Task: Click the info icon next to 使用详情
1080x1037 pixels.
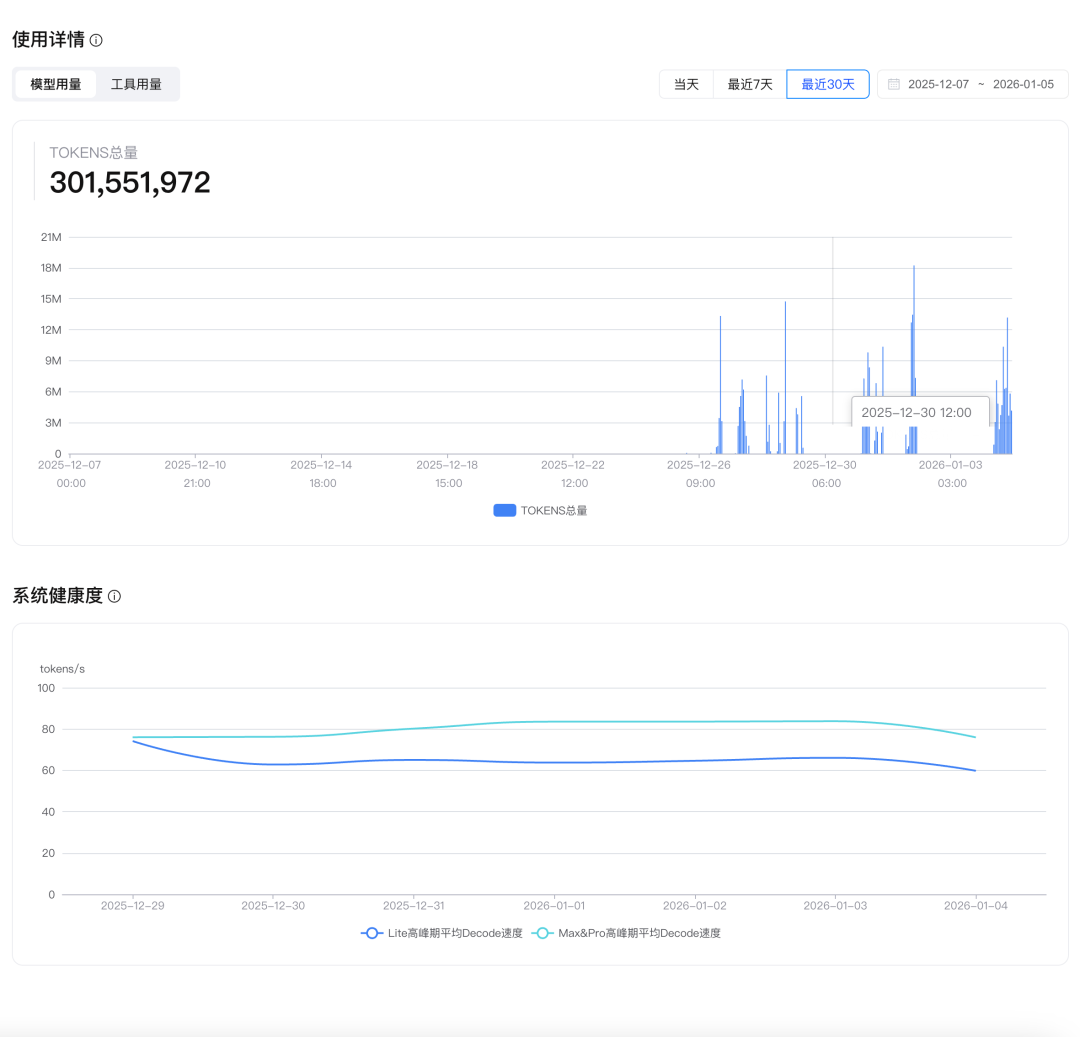Action: point(94,40)
